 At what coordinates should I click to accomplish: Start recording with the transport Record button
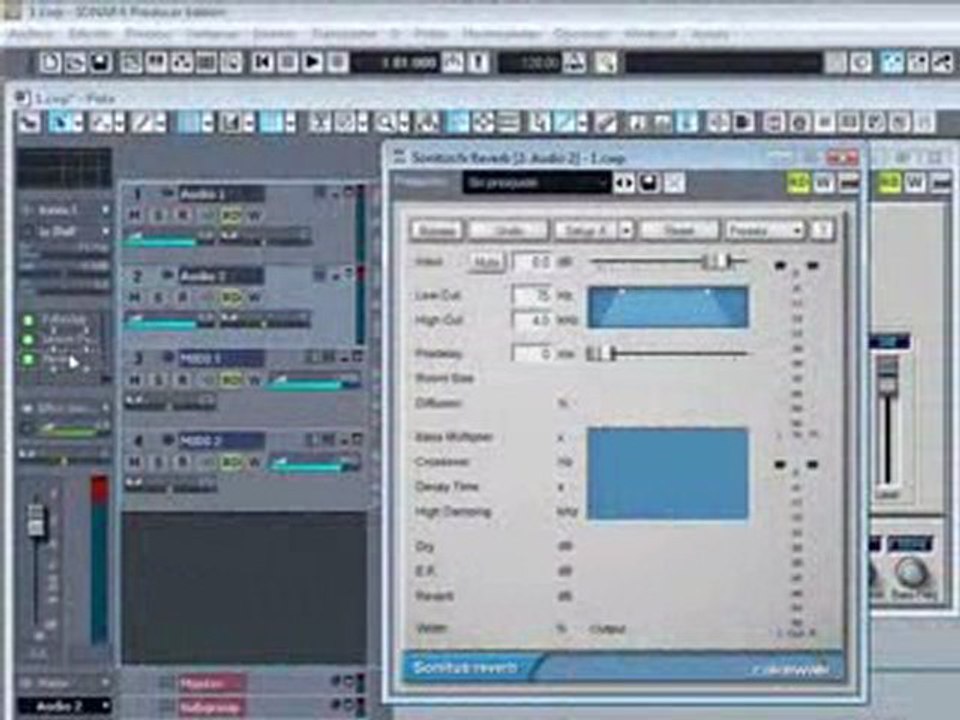coord(337,62)
